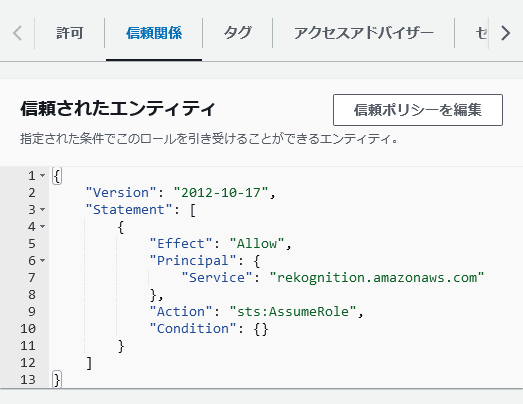This screenshot has width=523, height=404.
Task: Click line number 7 in the gutter
Action: [x=32, y=278]
